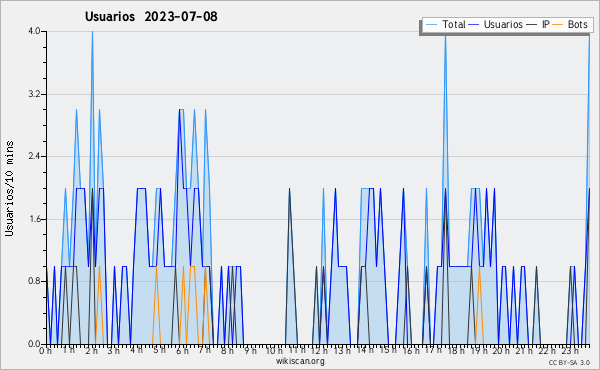This screenshot has height=370, width=600.
Task: Click the '12 h' x-axis label
Action: (x=319, y=351)
